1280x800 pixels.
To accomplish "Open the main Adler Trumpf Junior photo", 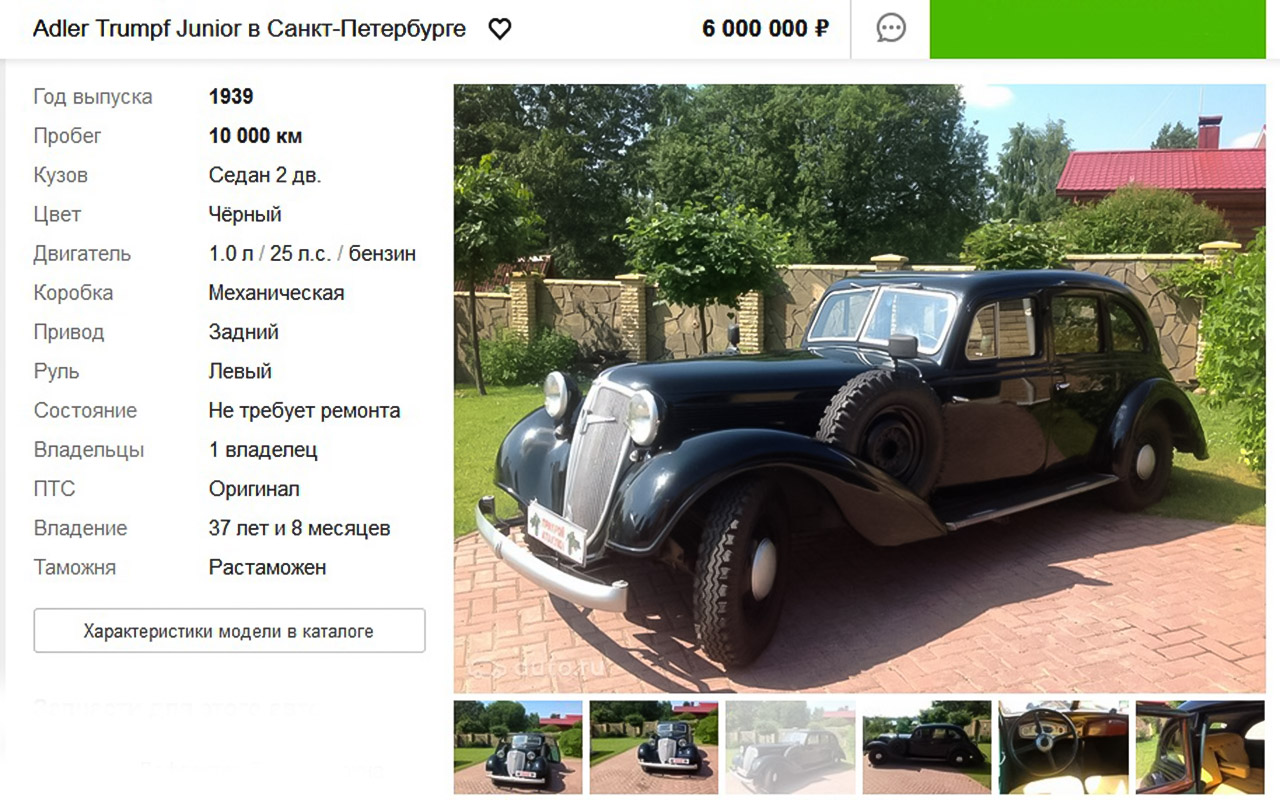I will [859, 388].
